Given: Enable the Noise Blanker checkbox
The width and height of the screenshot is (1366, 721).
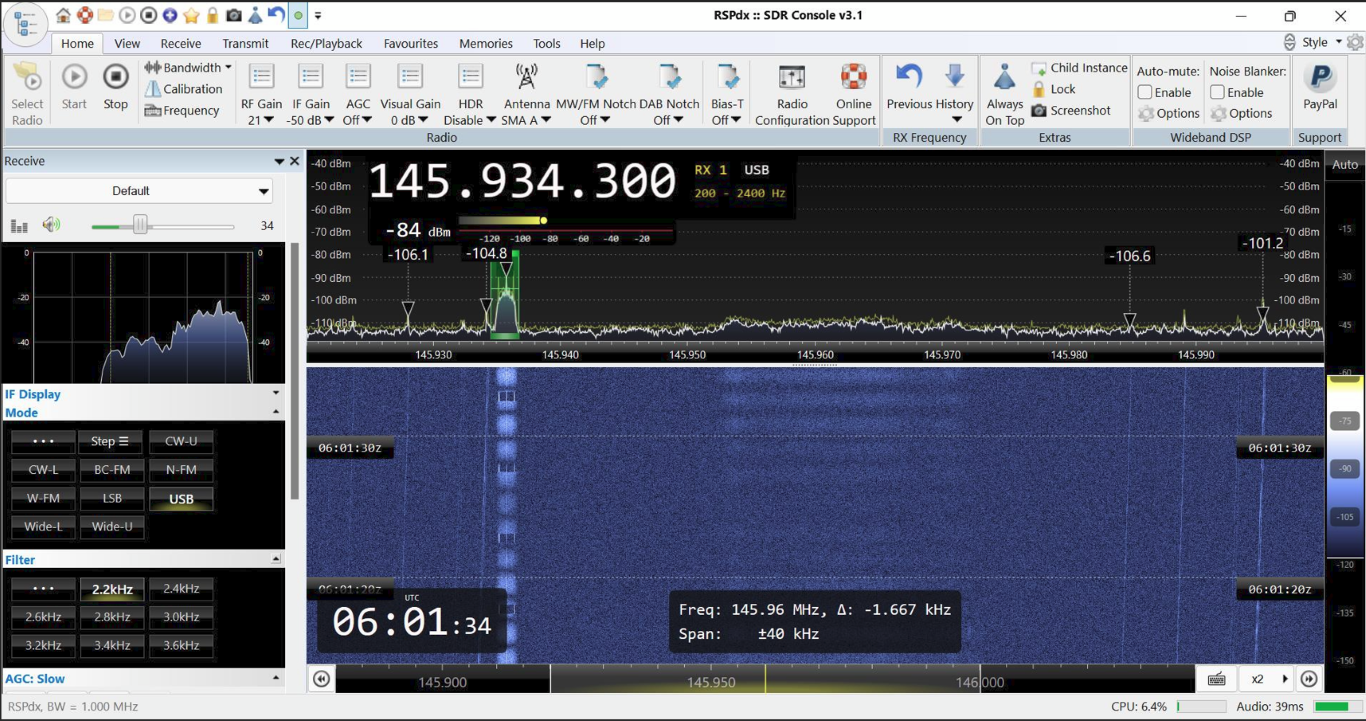Looking at the screenshot, I should [x=1217, y=92].
